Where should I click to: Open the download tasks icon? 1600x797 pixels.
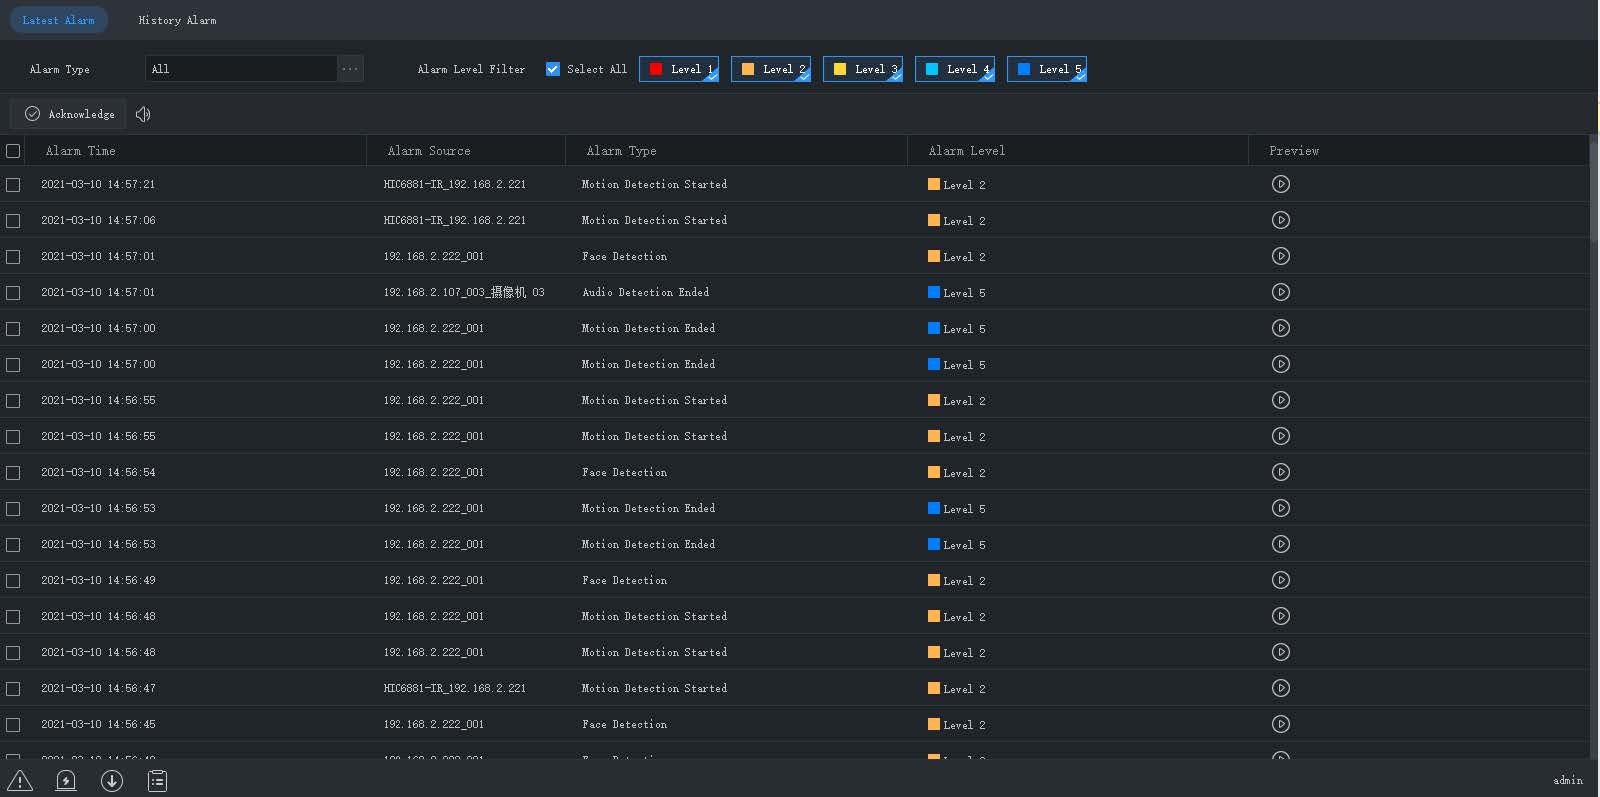point(112,781)
